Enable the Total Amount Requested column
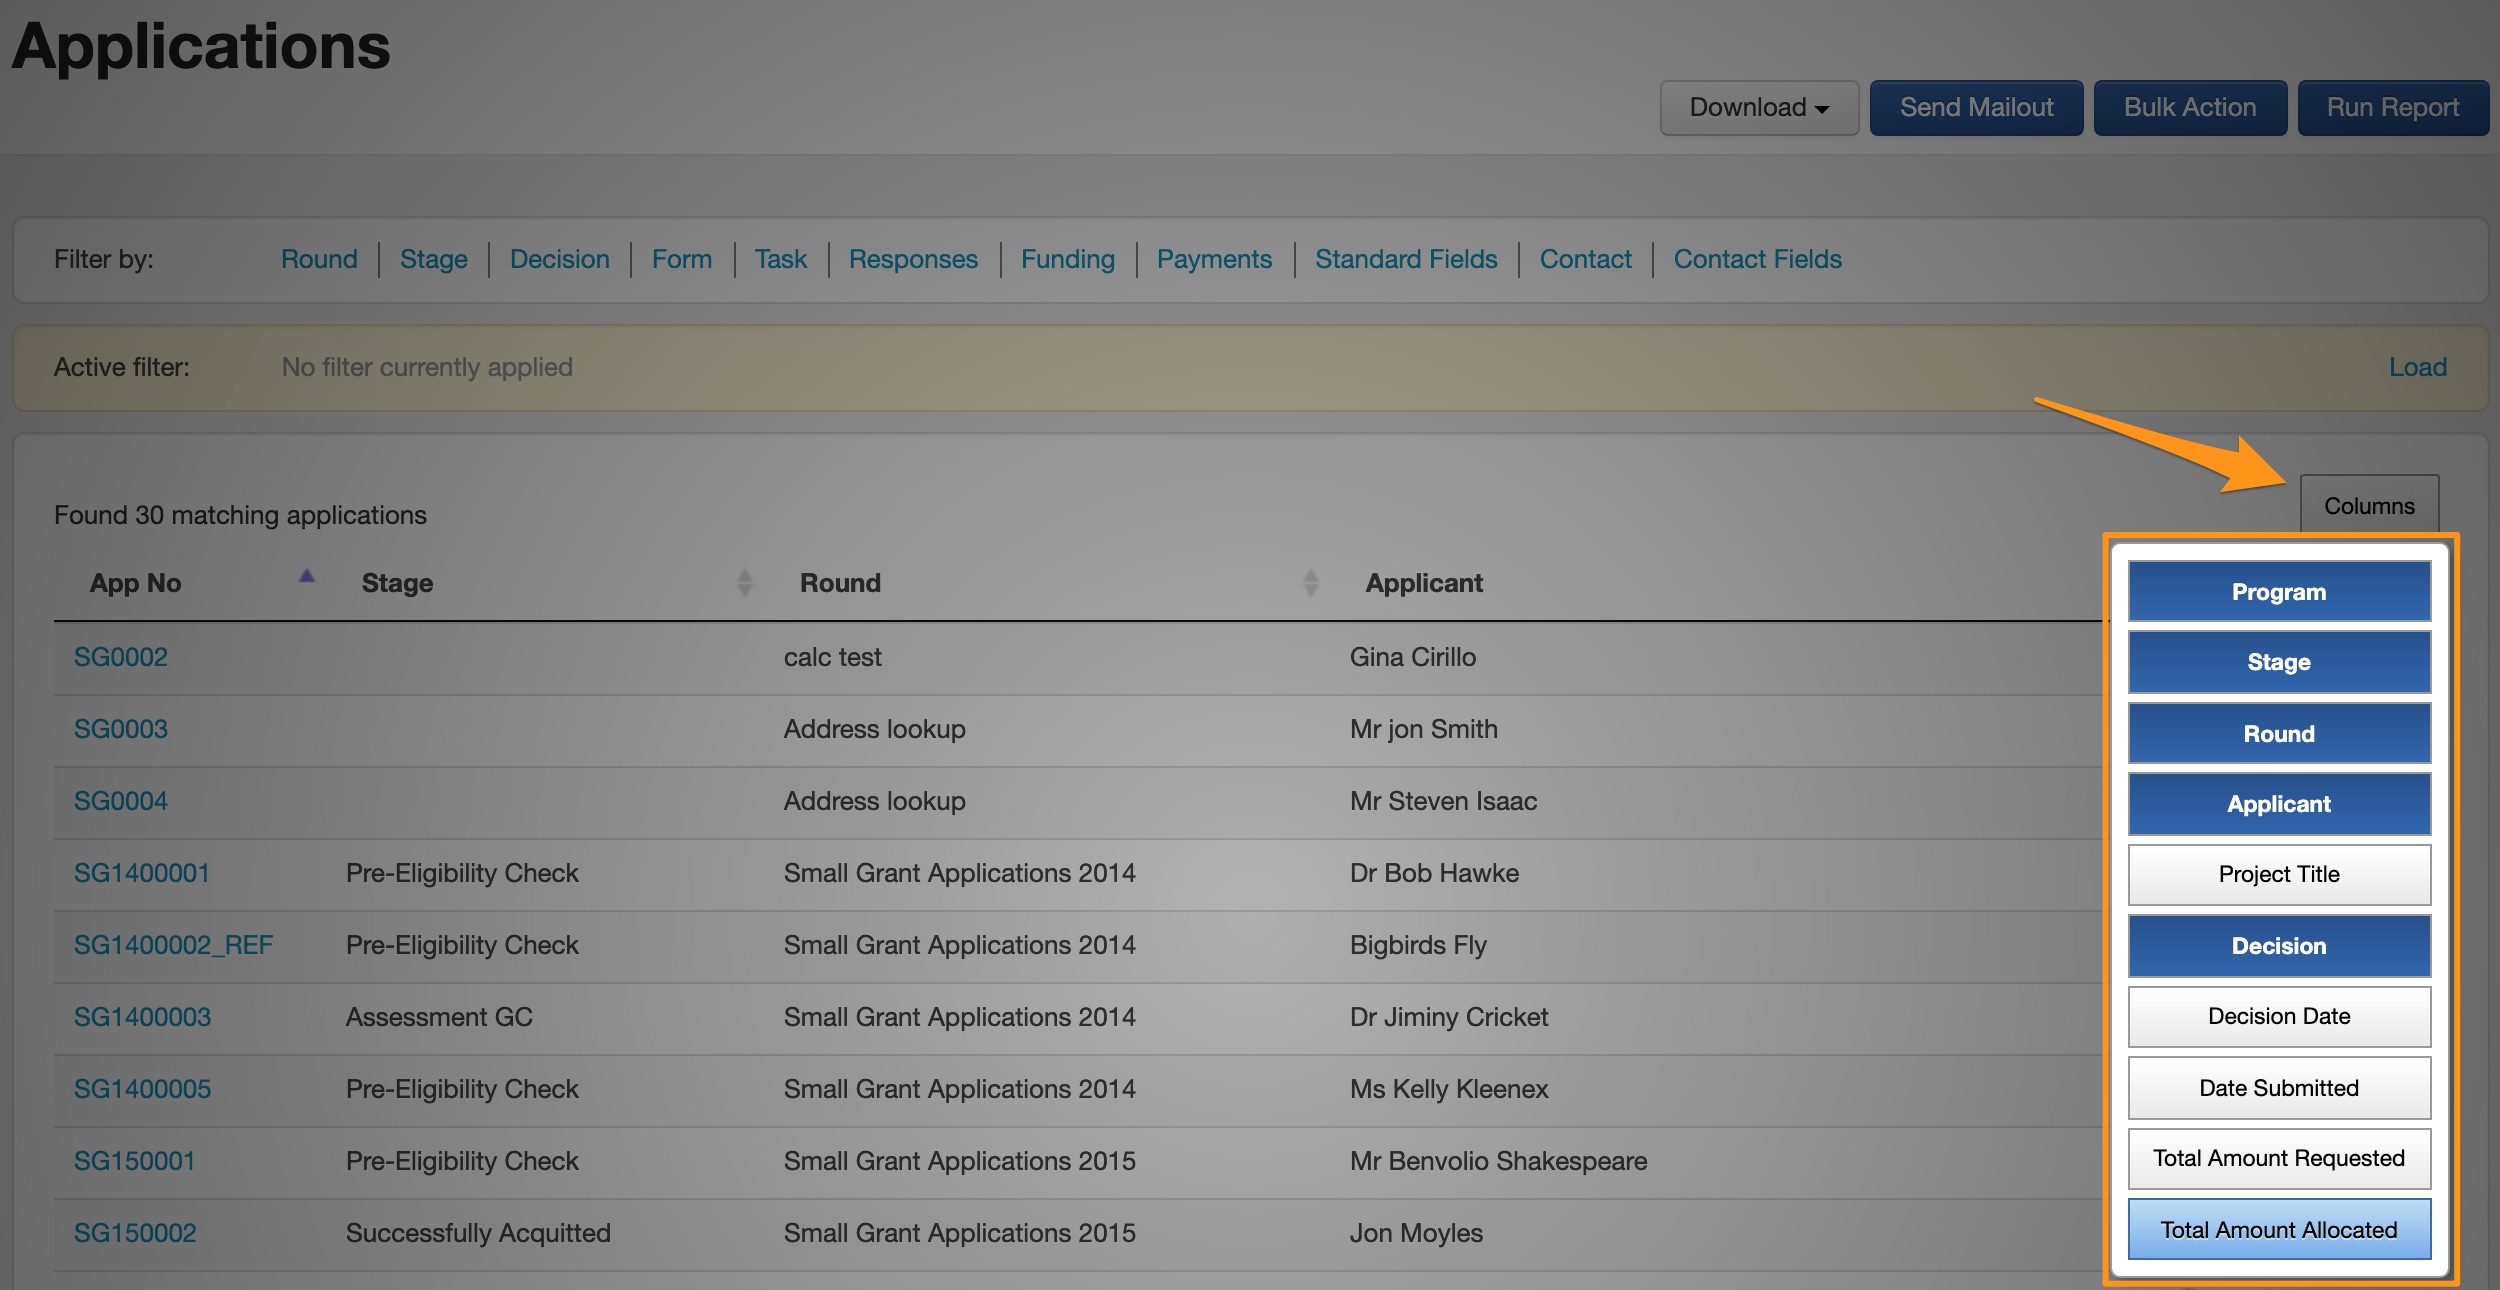 2278,1158
